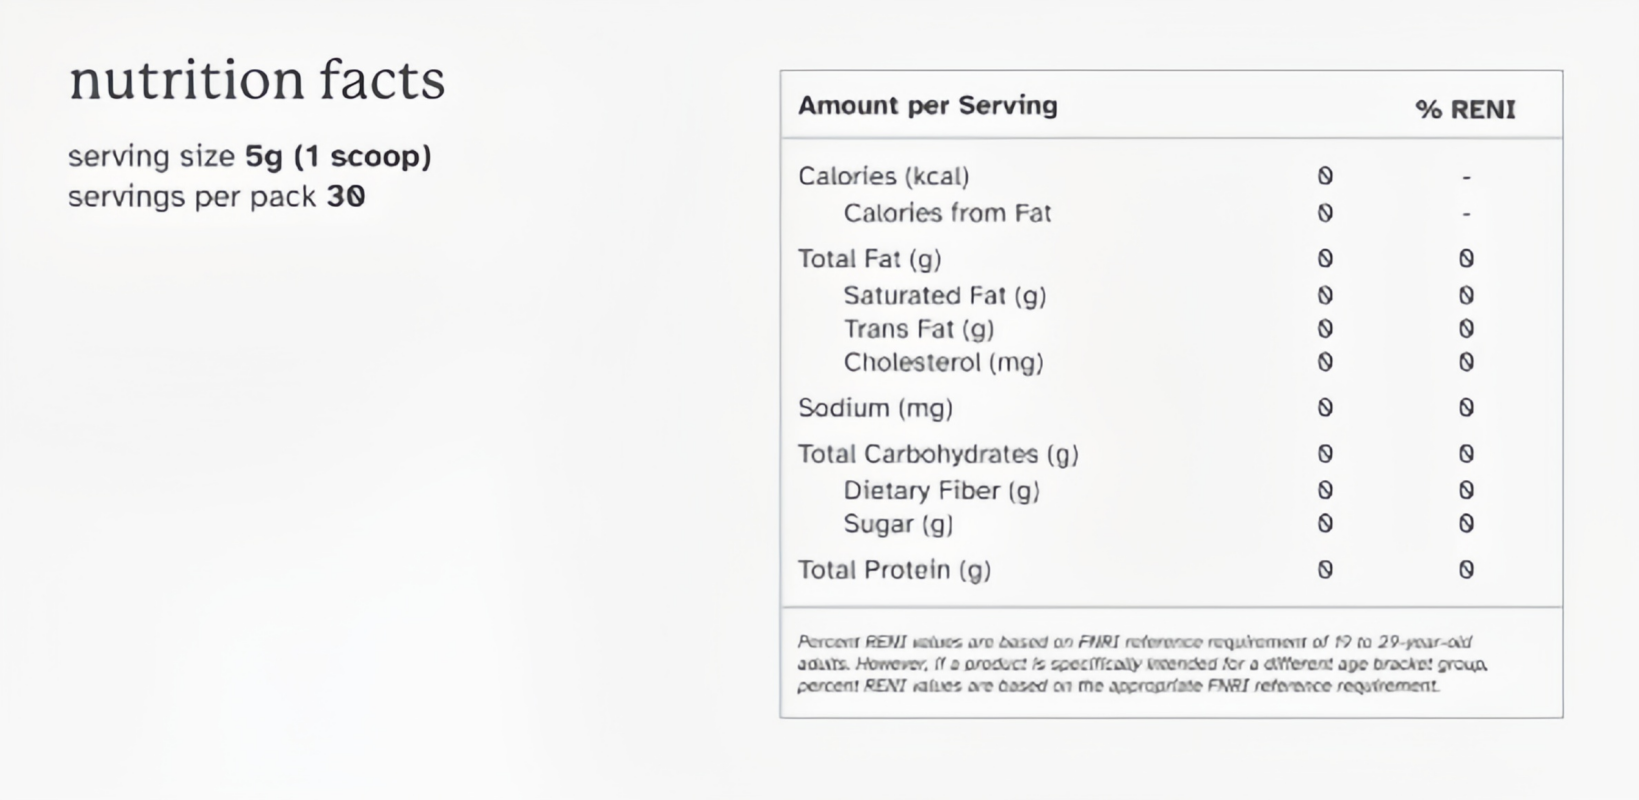Click the % RENI value for Total Protein

[x=1466, y=570]
